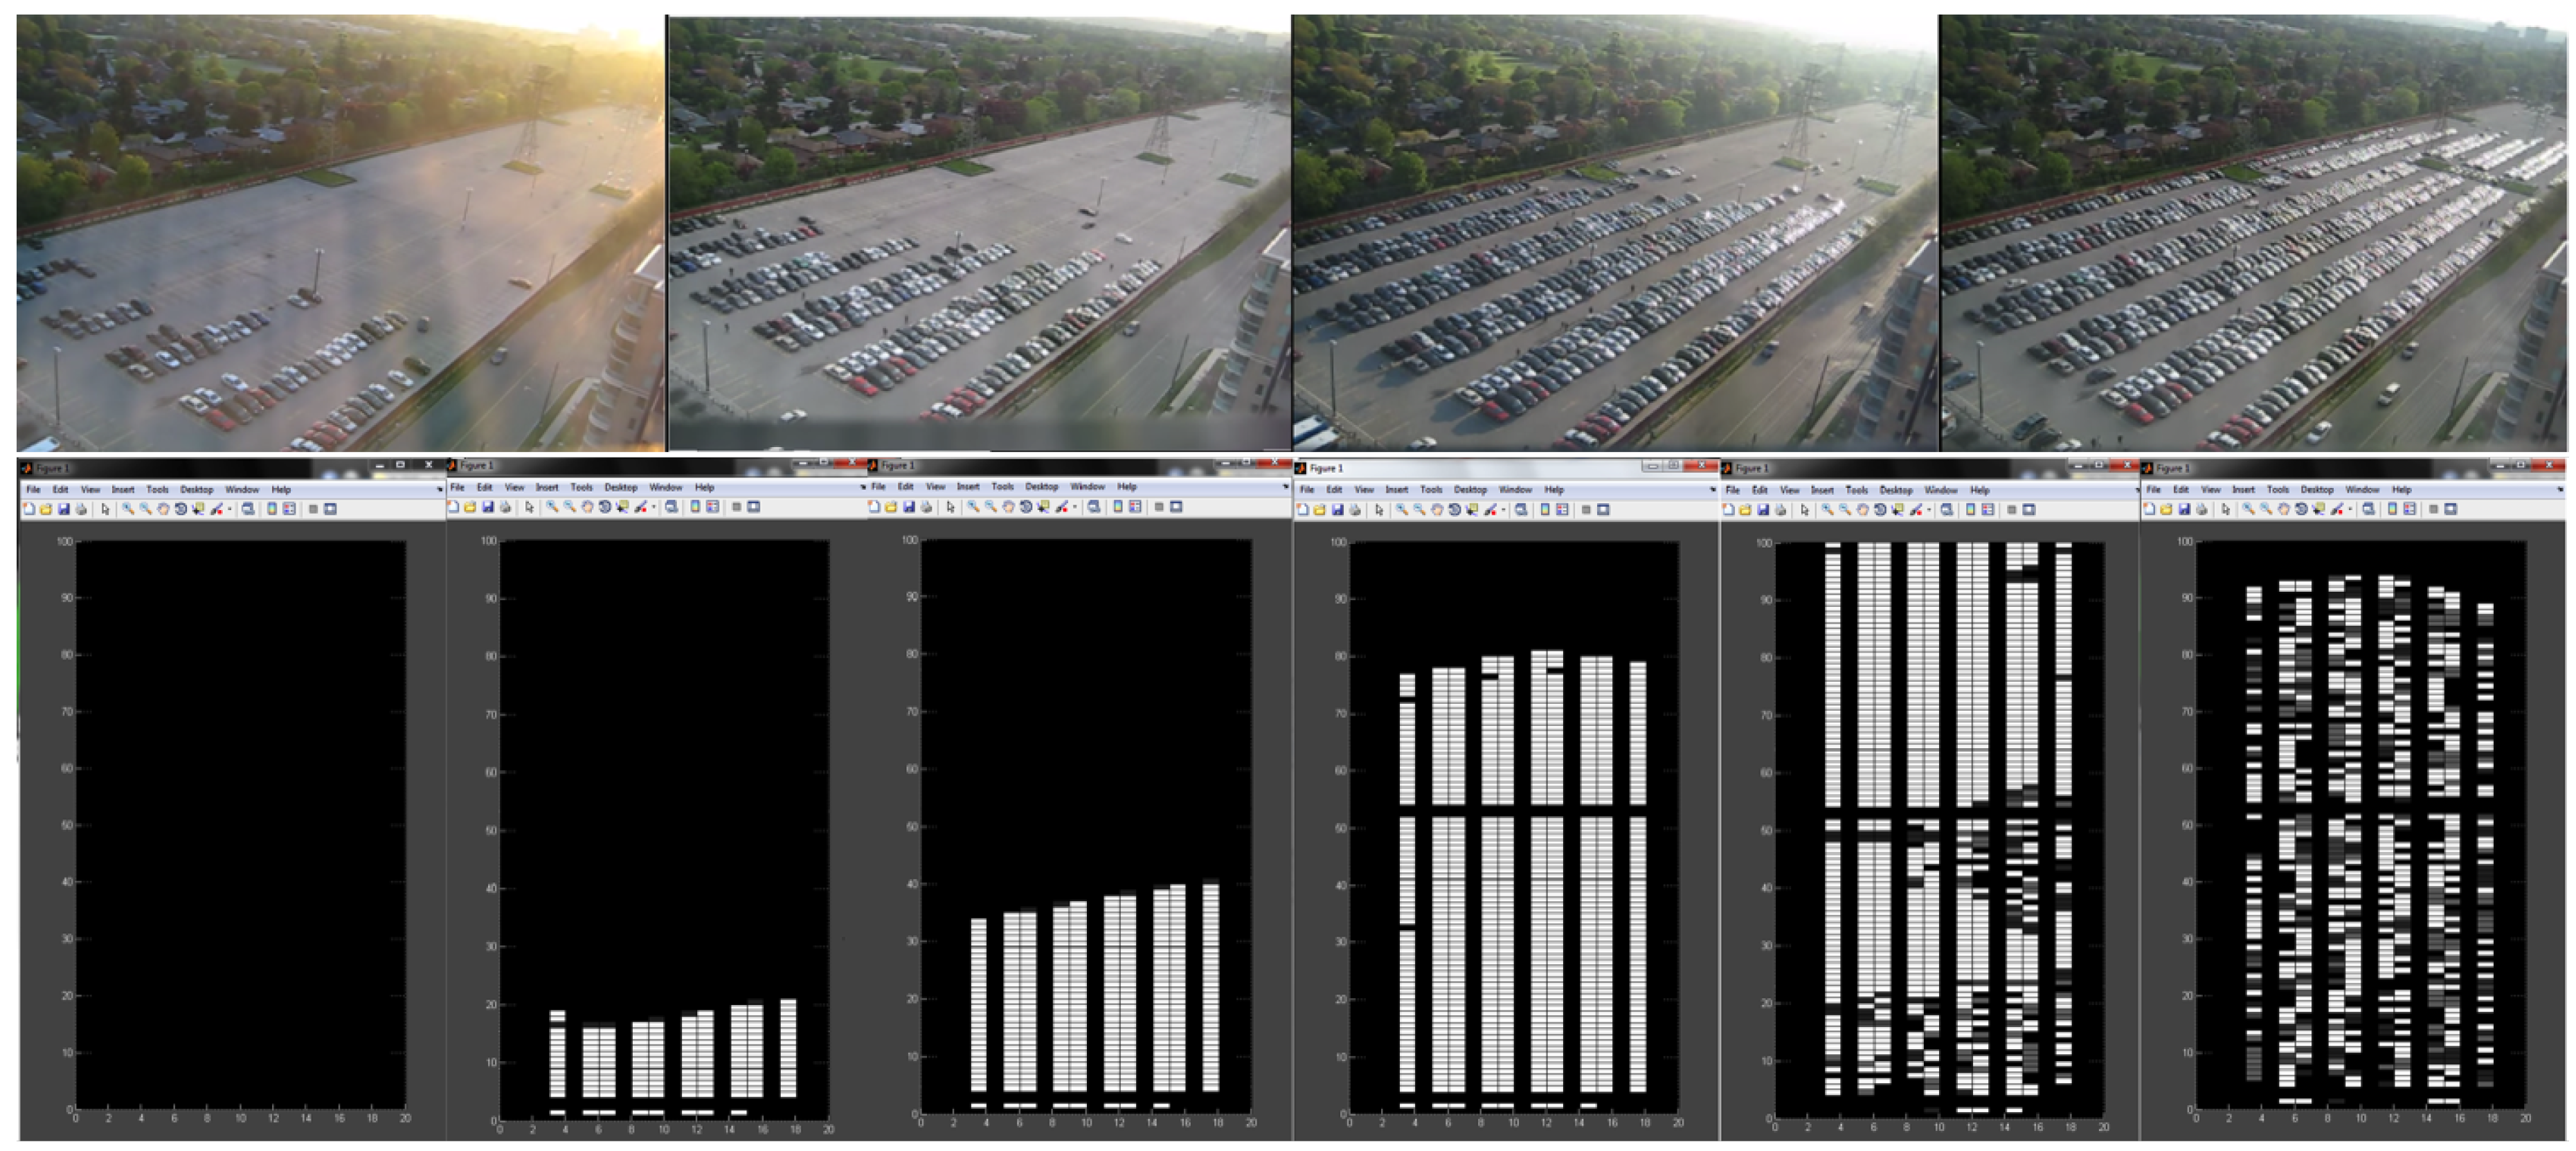Insert Legend in the all-black plot window

[x=289, y=509]
